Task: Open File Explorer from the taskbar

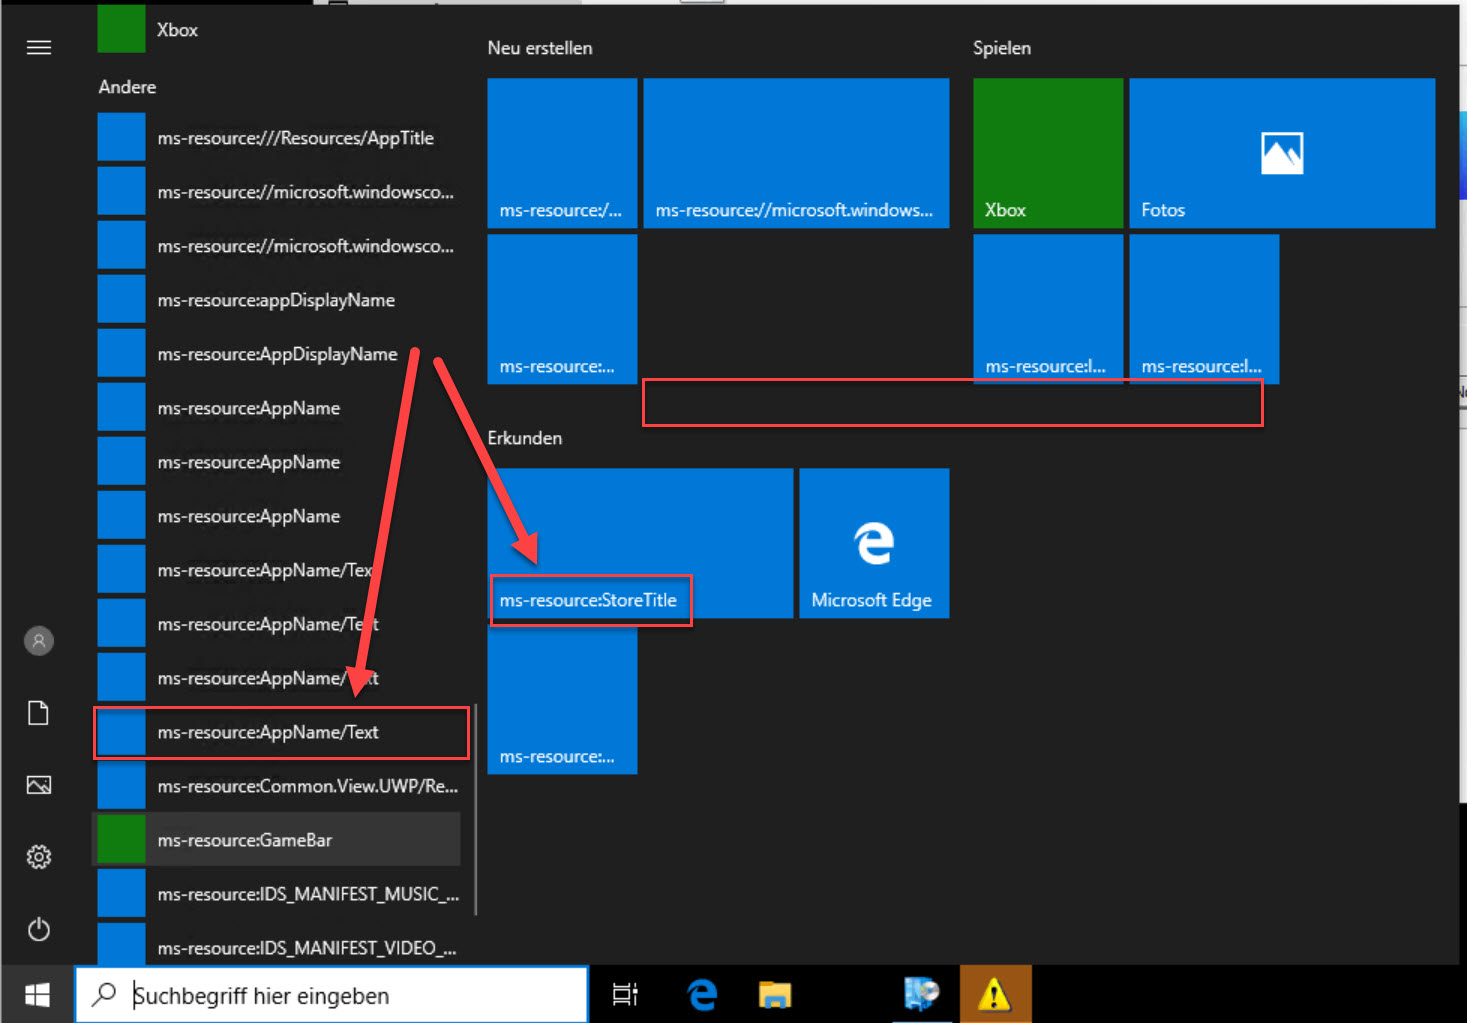Action: coord(775,995)
